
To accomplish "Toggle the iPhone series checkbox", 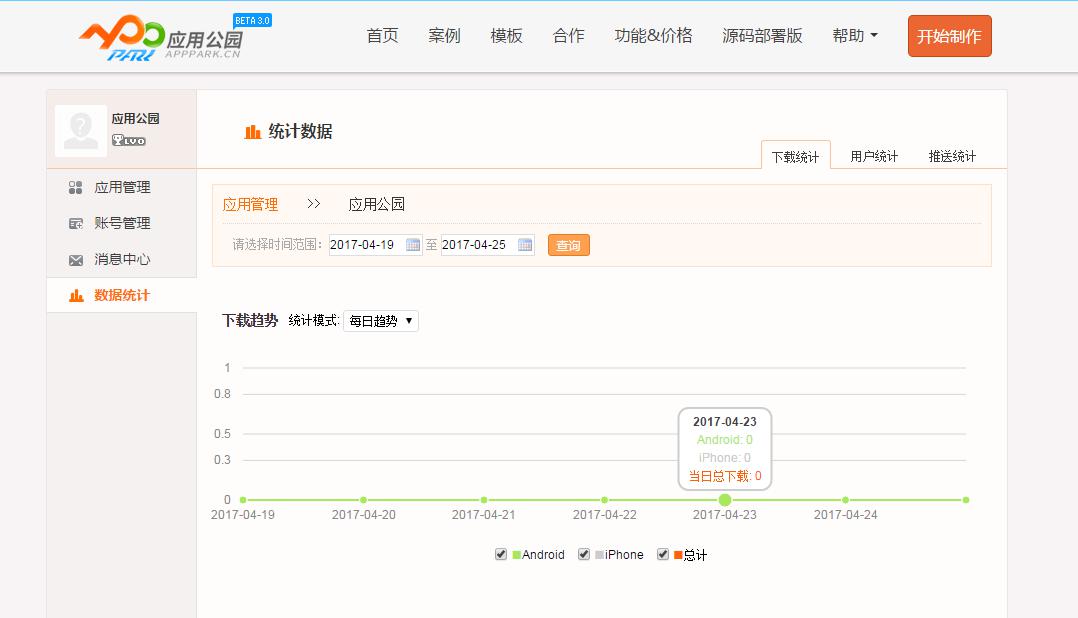I will coord(584,554).
